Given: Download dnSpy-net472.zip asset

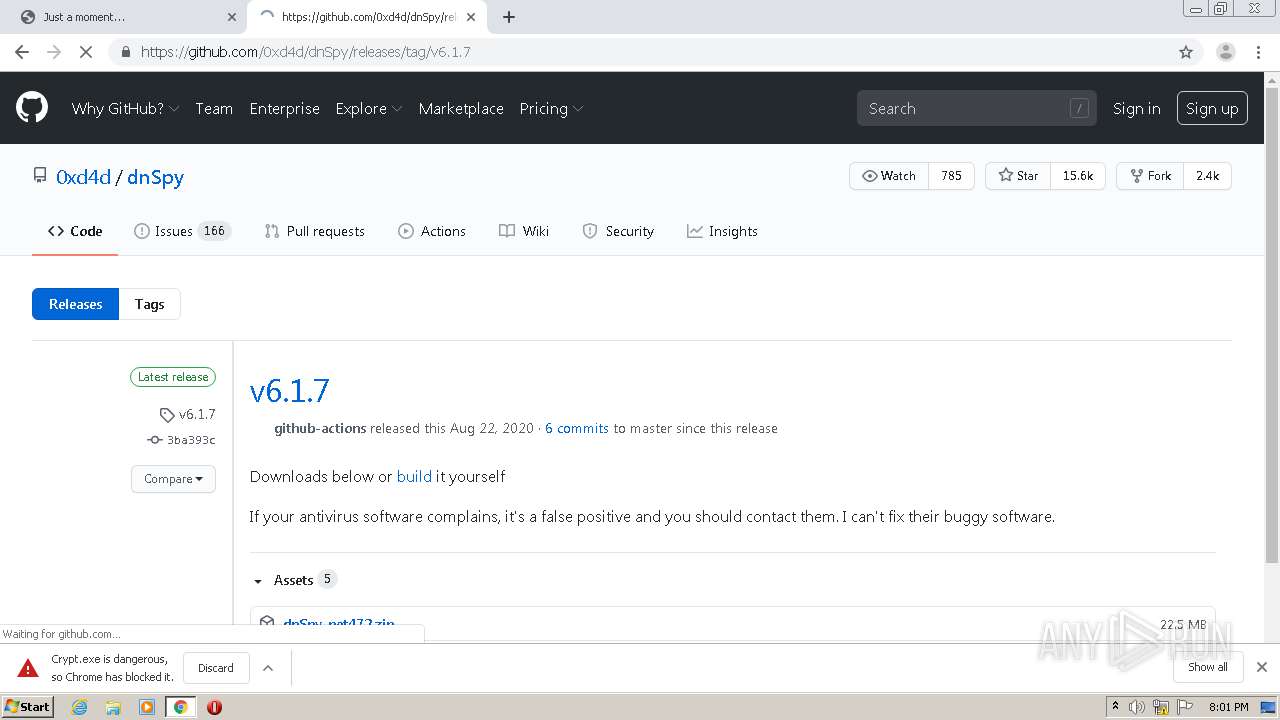Looking at the screenshot, I should point(339,623).
